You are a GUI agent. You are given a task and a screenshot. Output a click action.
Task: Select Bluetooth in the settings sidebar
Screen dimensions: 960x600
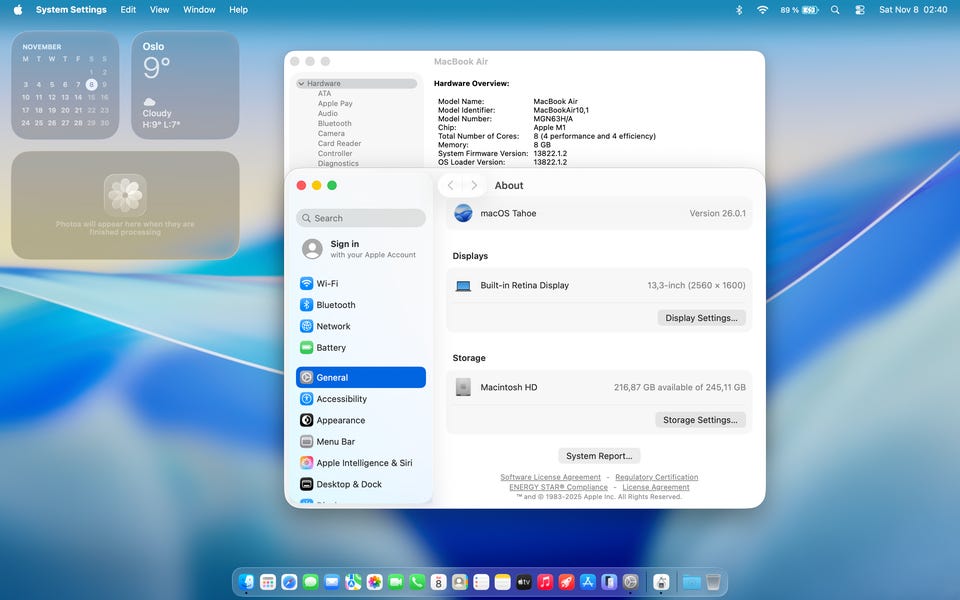coord(335,305)
